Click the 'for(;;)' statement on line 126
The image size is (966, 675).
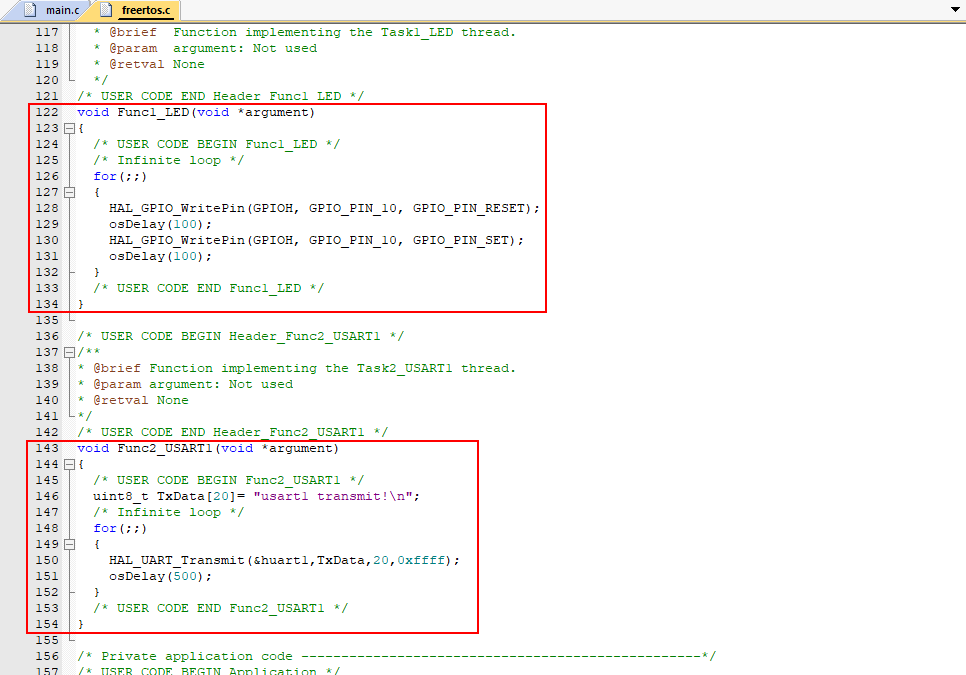[120, 176]
